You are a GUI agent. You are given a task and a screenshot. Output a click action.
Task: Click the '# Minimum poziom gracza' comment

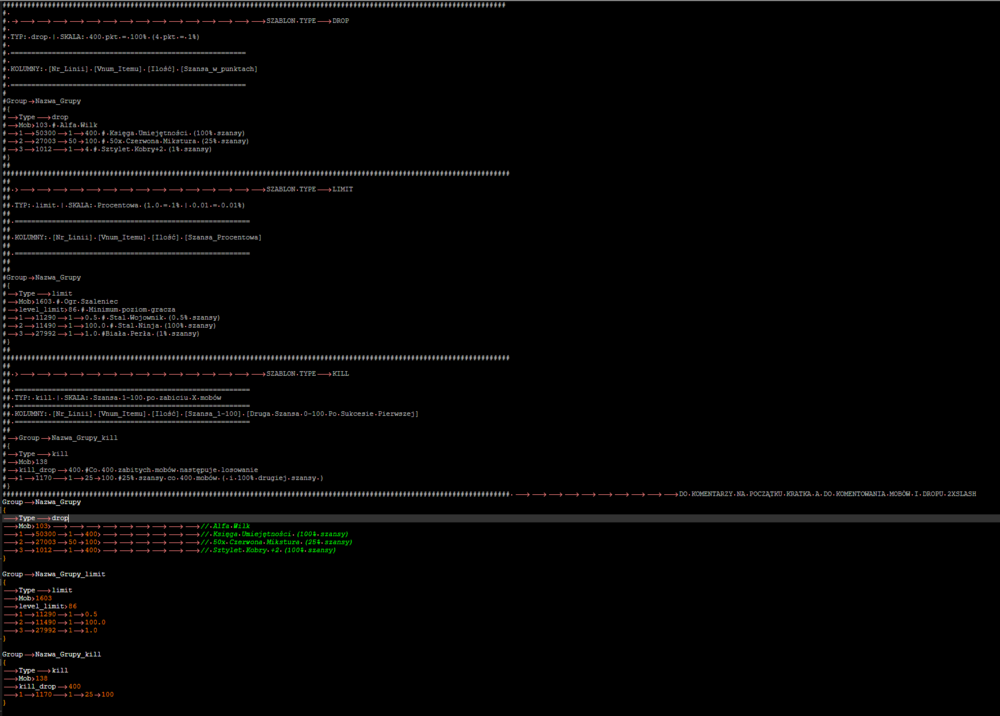pyautogui.click(x=126, y=309)
